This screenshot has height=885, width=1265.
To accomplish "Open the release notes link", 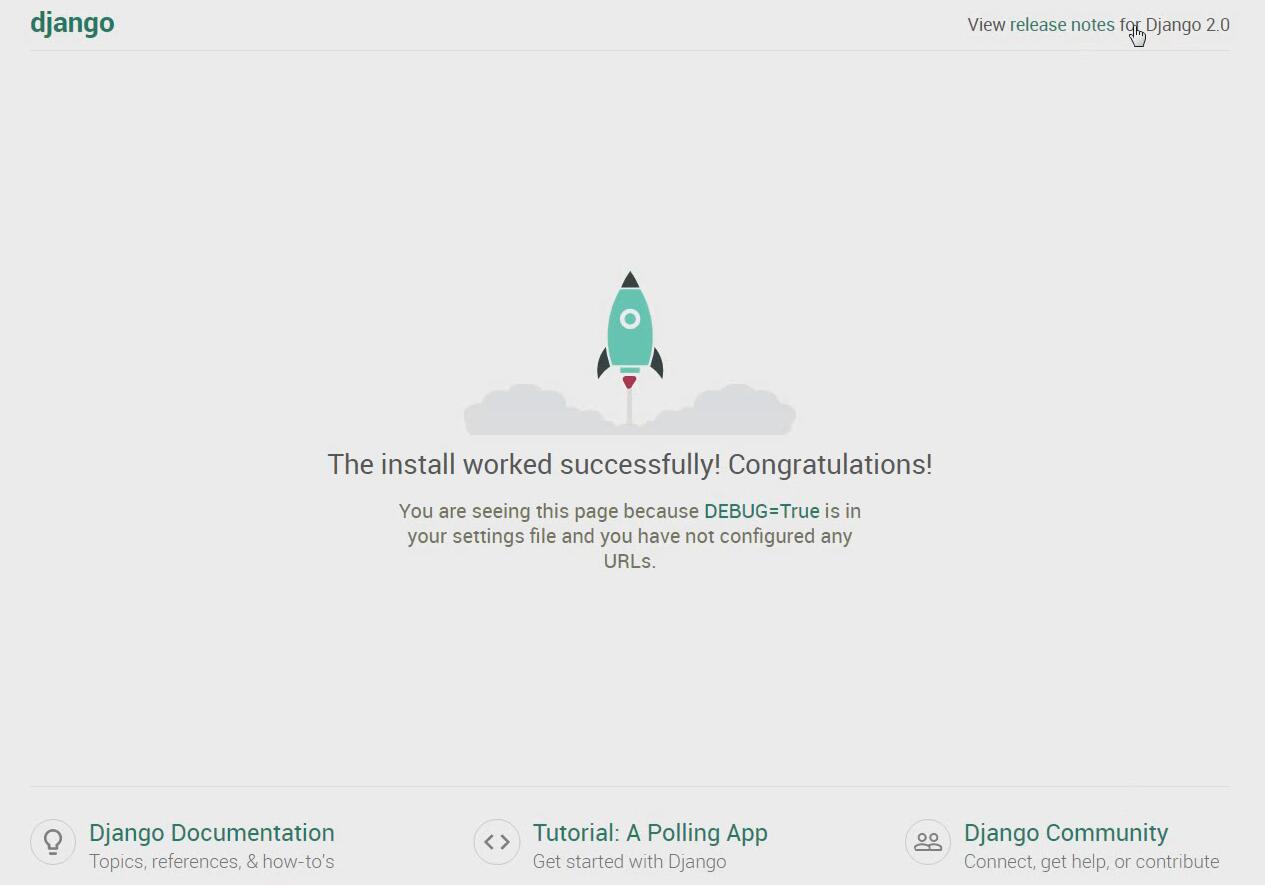I will tap(1062, 25).
